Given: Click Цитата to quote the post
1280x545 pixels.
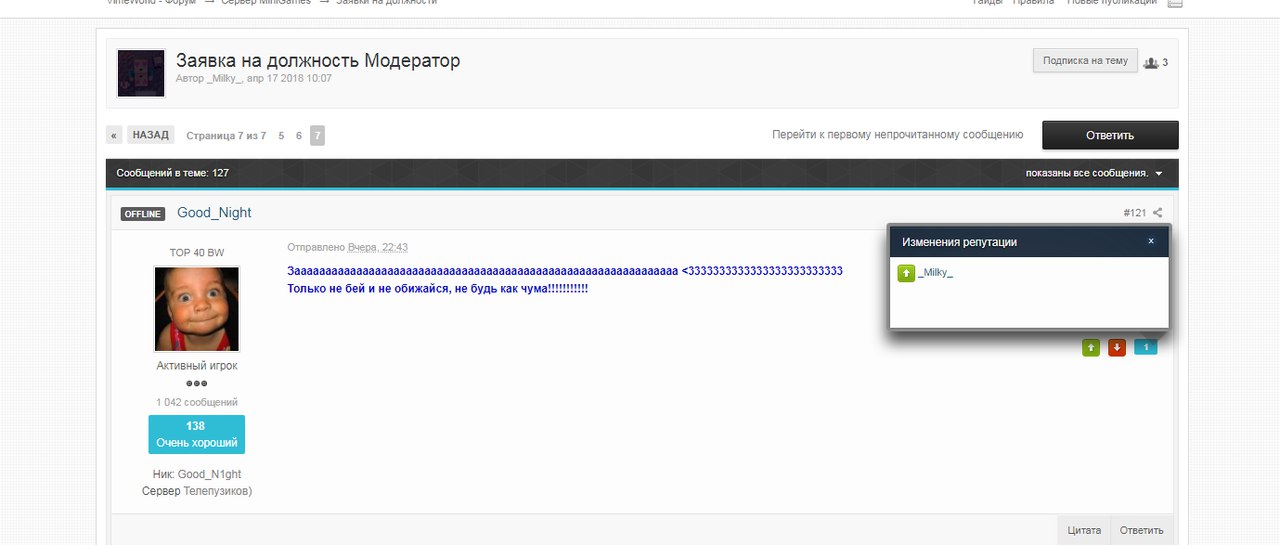Looking at the screenshot, I should 1084,530.
